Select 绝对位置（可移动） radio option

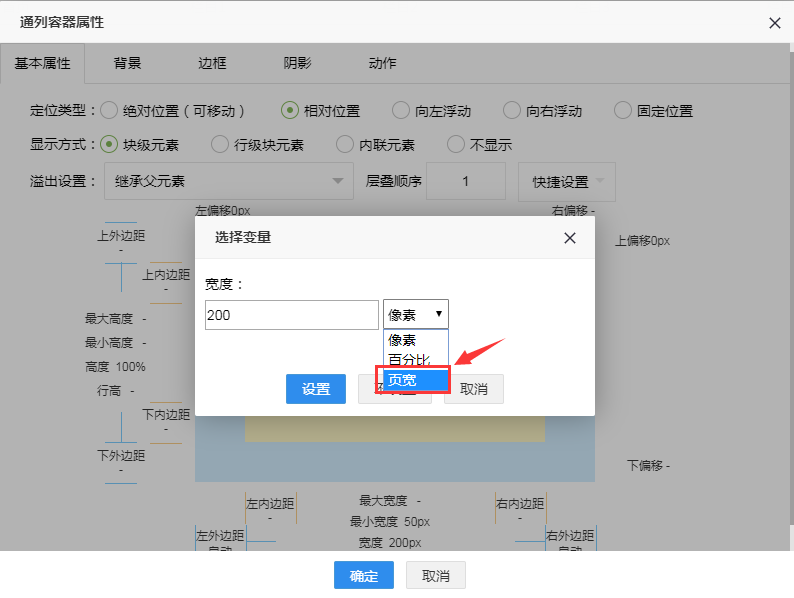click(x=109, y=111)
